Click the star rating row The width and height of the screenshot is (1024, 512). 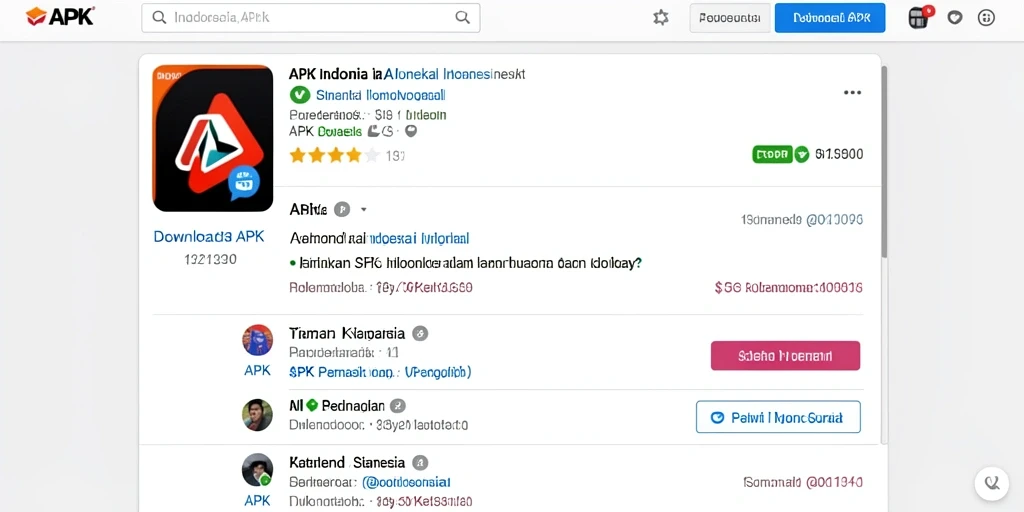334,155
